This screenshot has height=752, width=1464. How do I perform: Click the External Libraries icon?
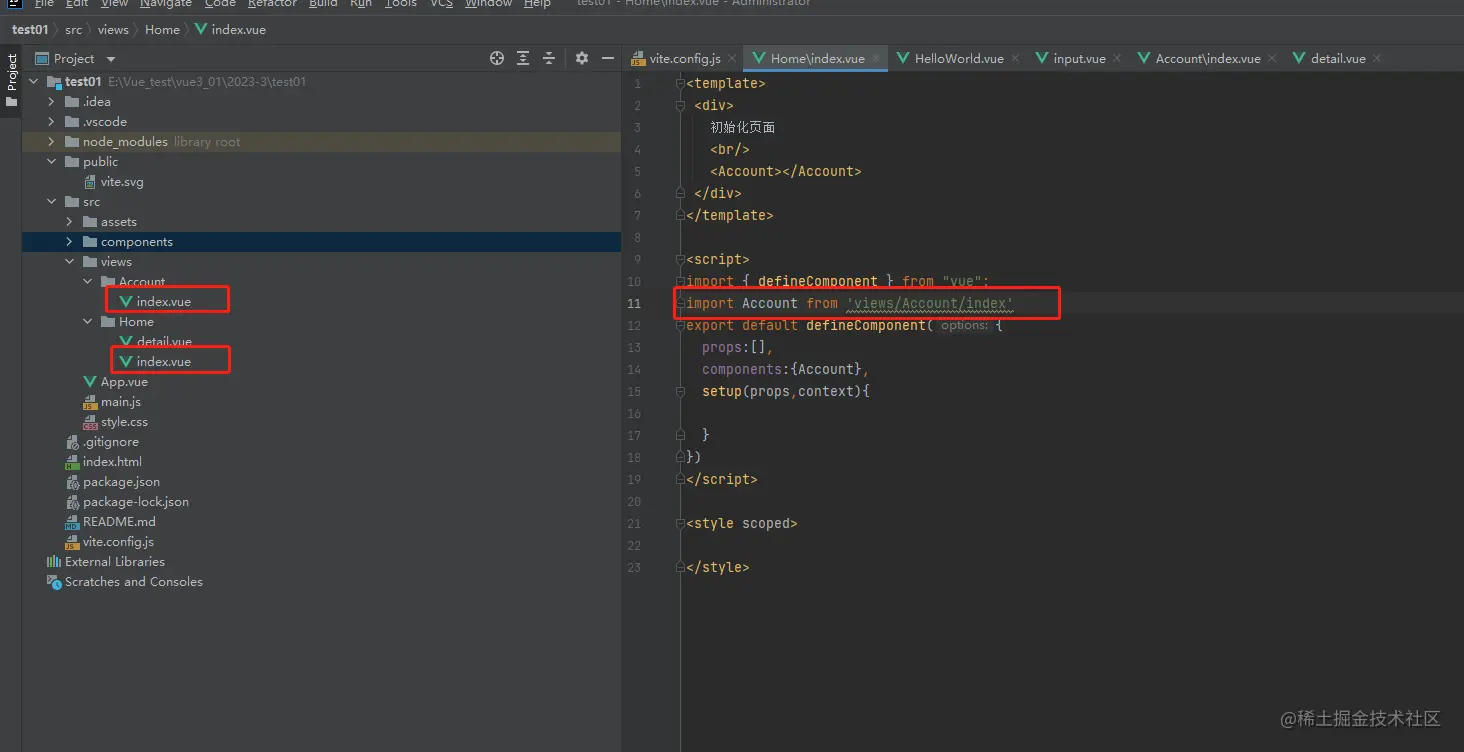54,562
